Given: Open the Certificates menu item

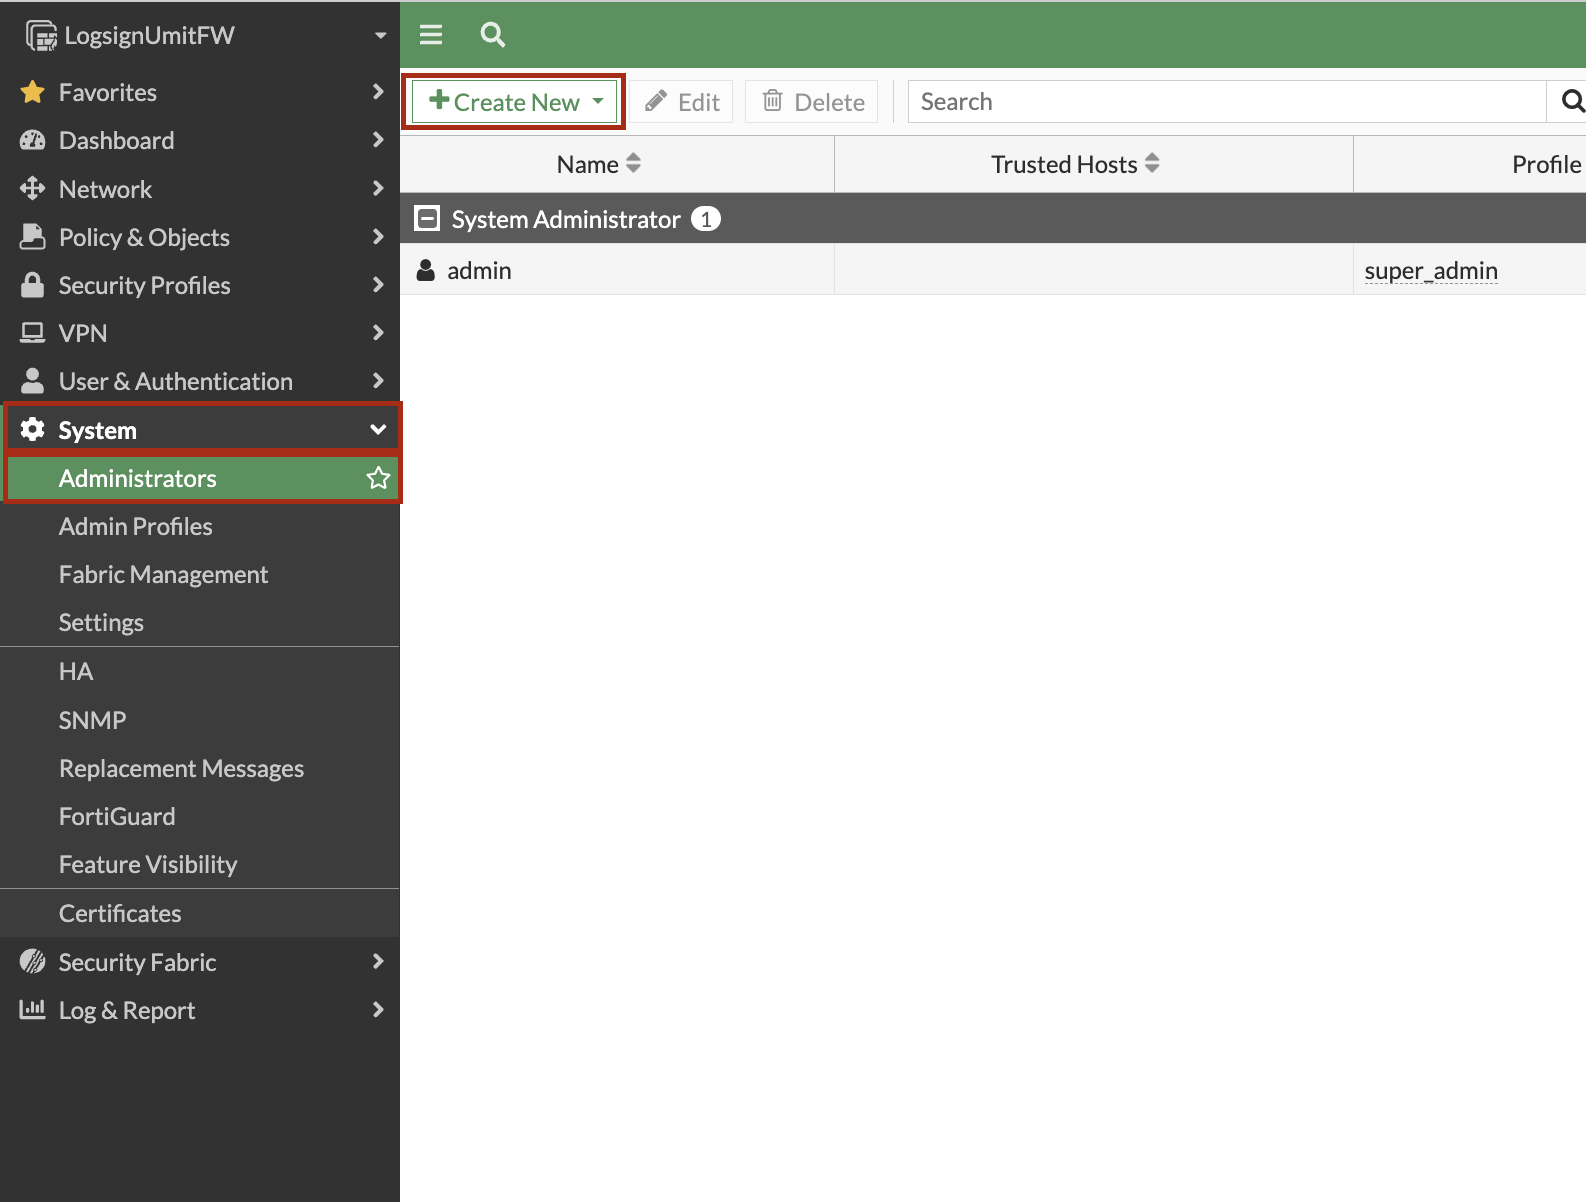Looking at the screenshot, I should coord(200,913).
